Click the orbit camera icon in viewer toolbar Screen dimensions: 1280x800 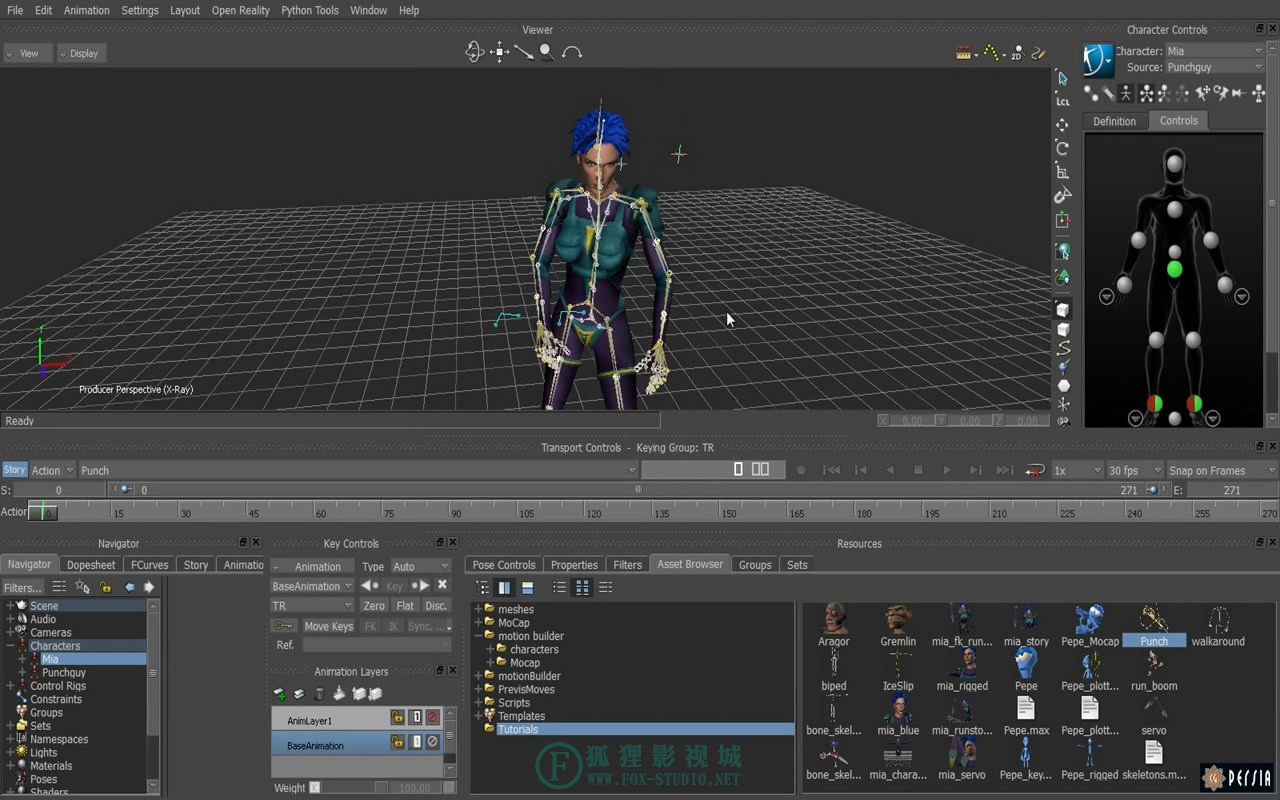tap(474, 52)
